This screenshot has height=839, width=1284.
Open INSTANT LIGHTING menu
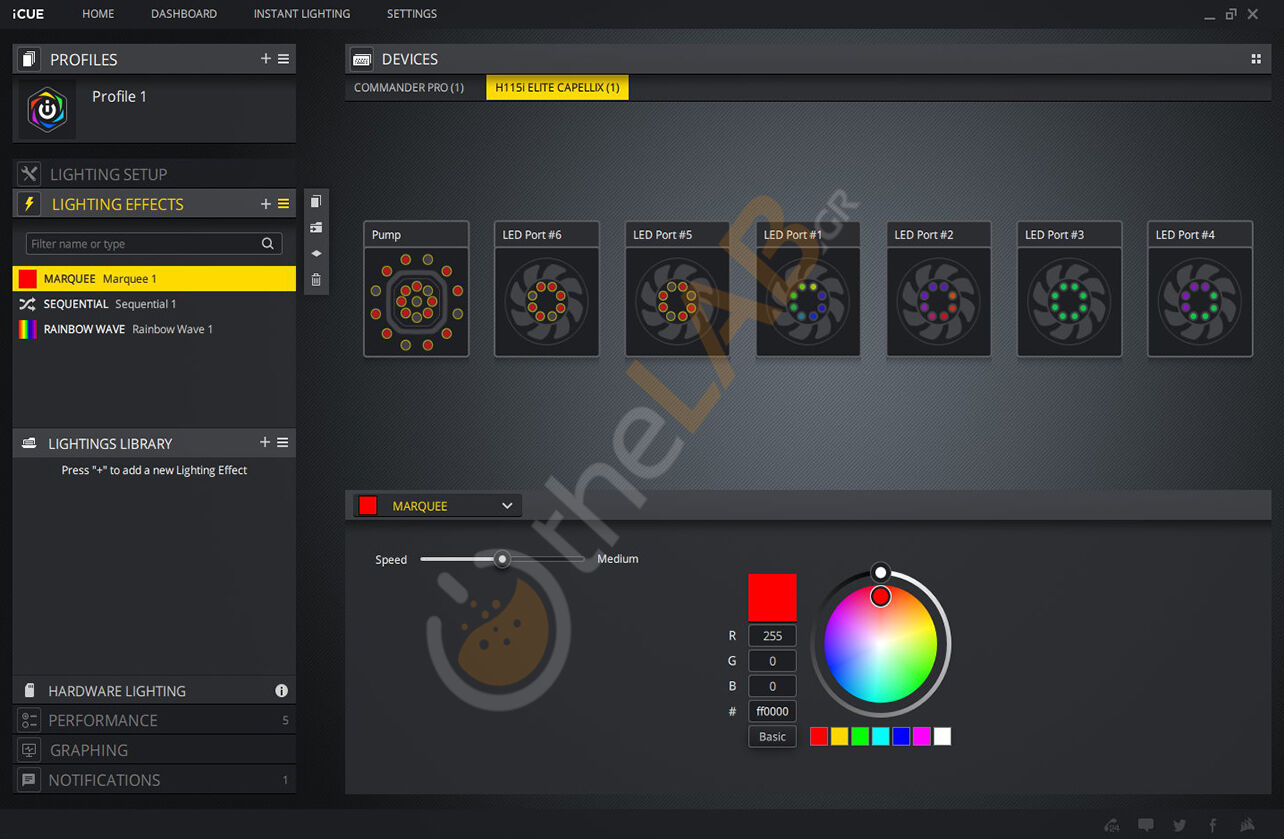pyautogui.click(x=302, y=14)
